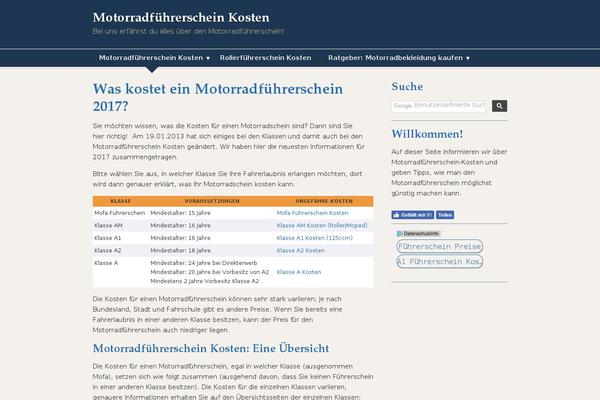Open 'Ratgeber: Motorradbekleidung kaufen' menu item
The image size is (600, 400).
[x=395, y=58]
